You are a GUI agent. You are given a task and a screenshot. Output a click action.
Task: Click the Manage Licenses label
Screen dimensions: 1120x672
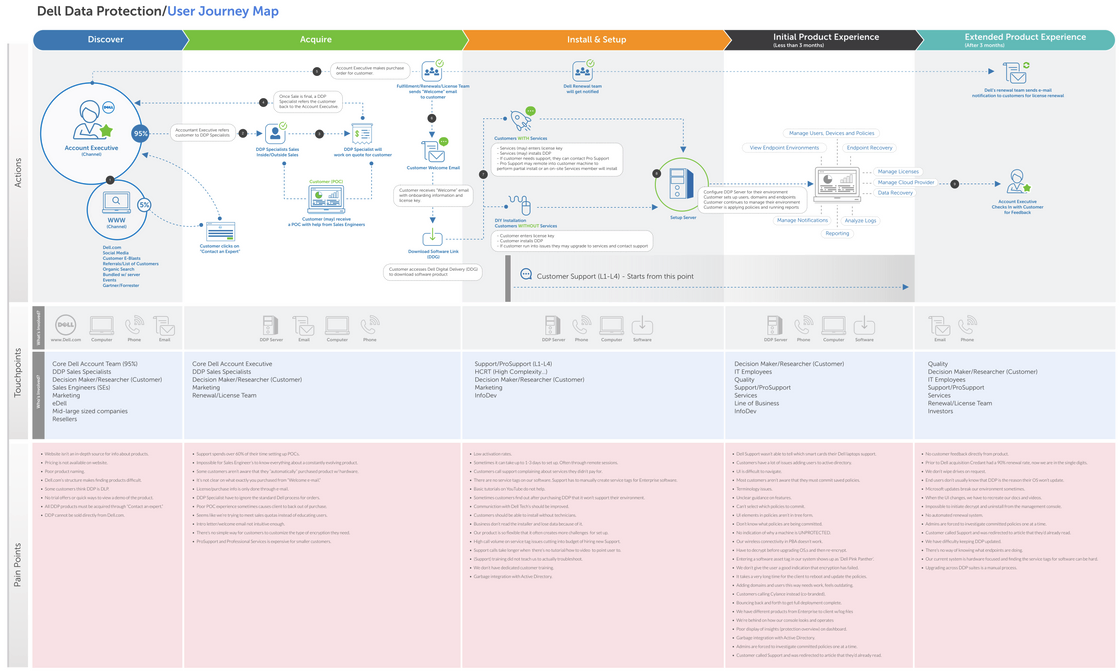pos(898,171)
